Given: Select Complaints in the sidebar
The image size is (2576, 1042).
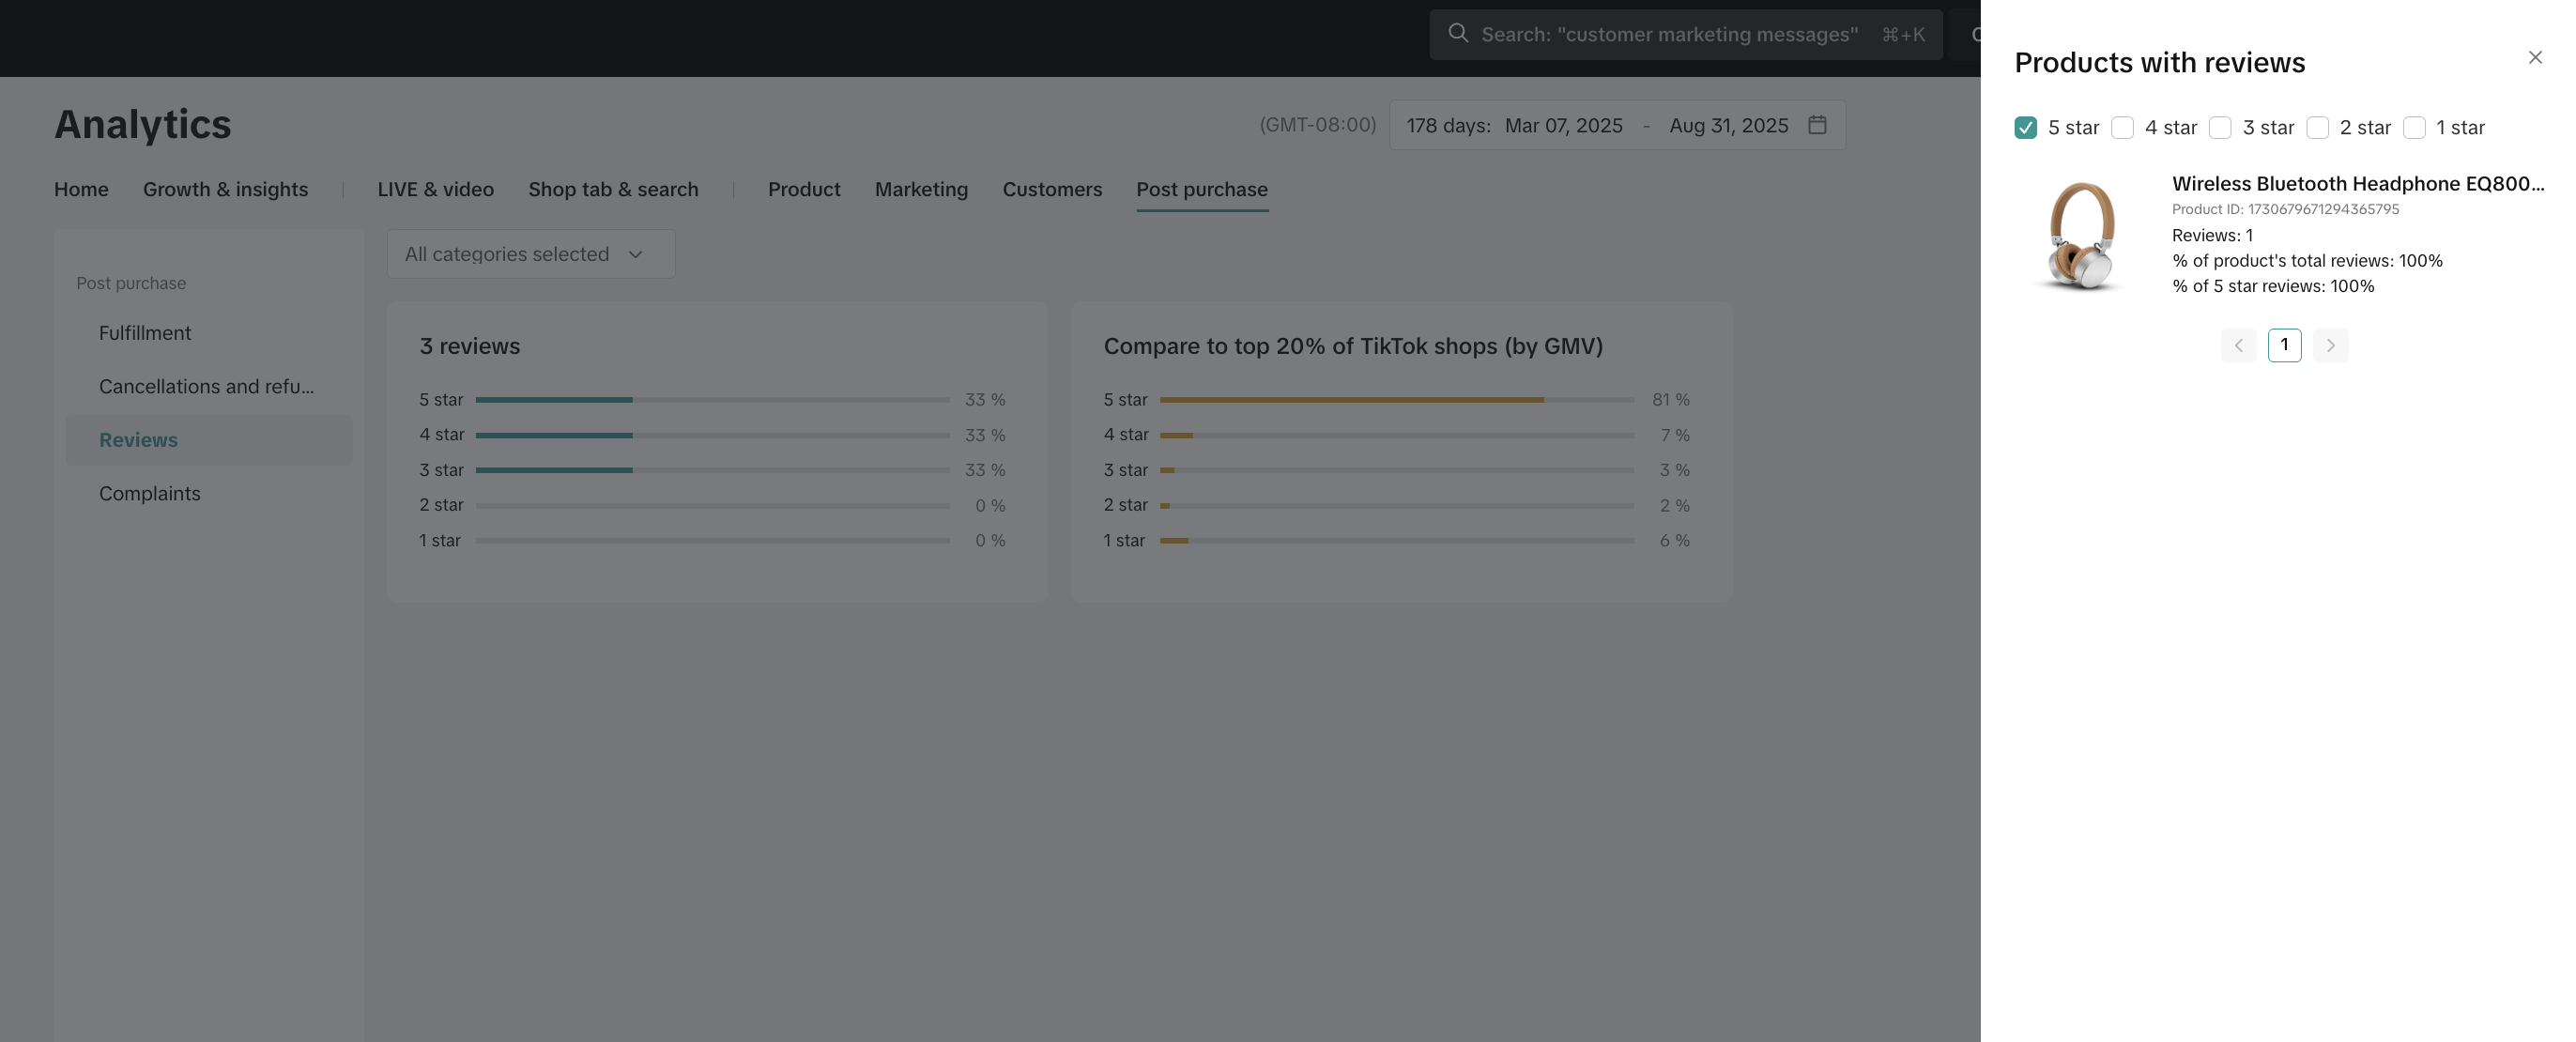Looking at the screenshot, I should 149,493.
